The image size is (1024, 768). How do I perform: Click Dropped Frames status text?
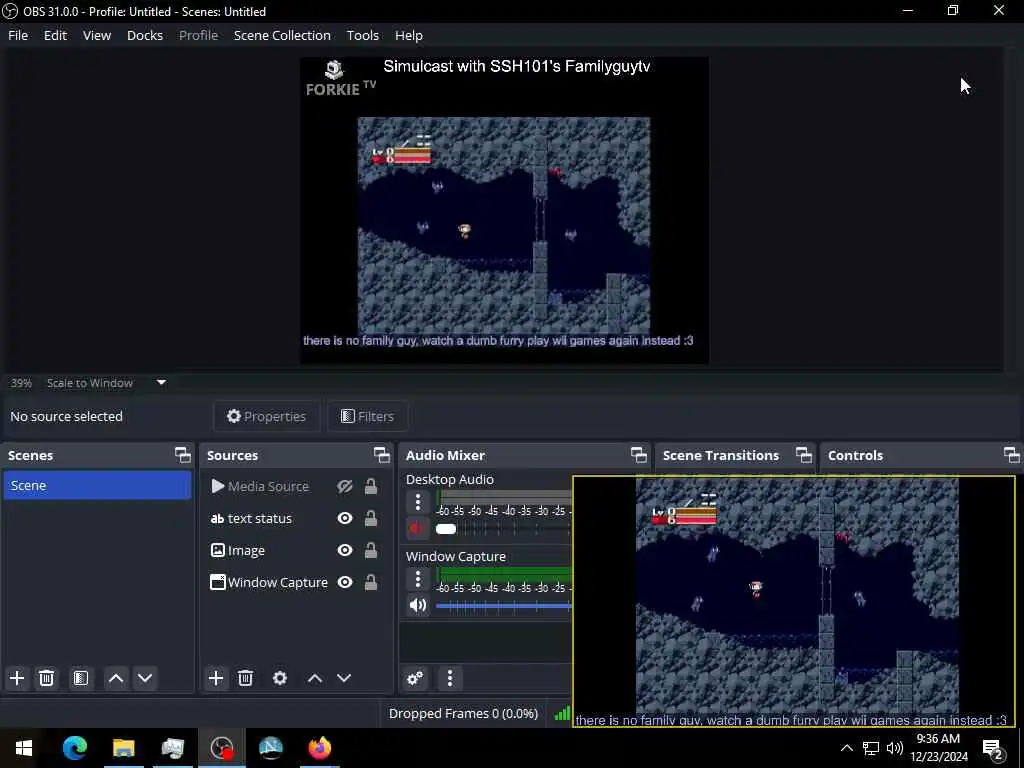pyautogui.click(x=463, y=713)
